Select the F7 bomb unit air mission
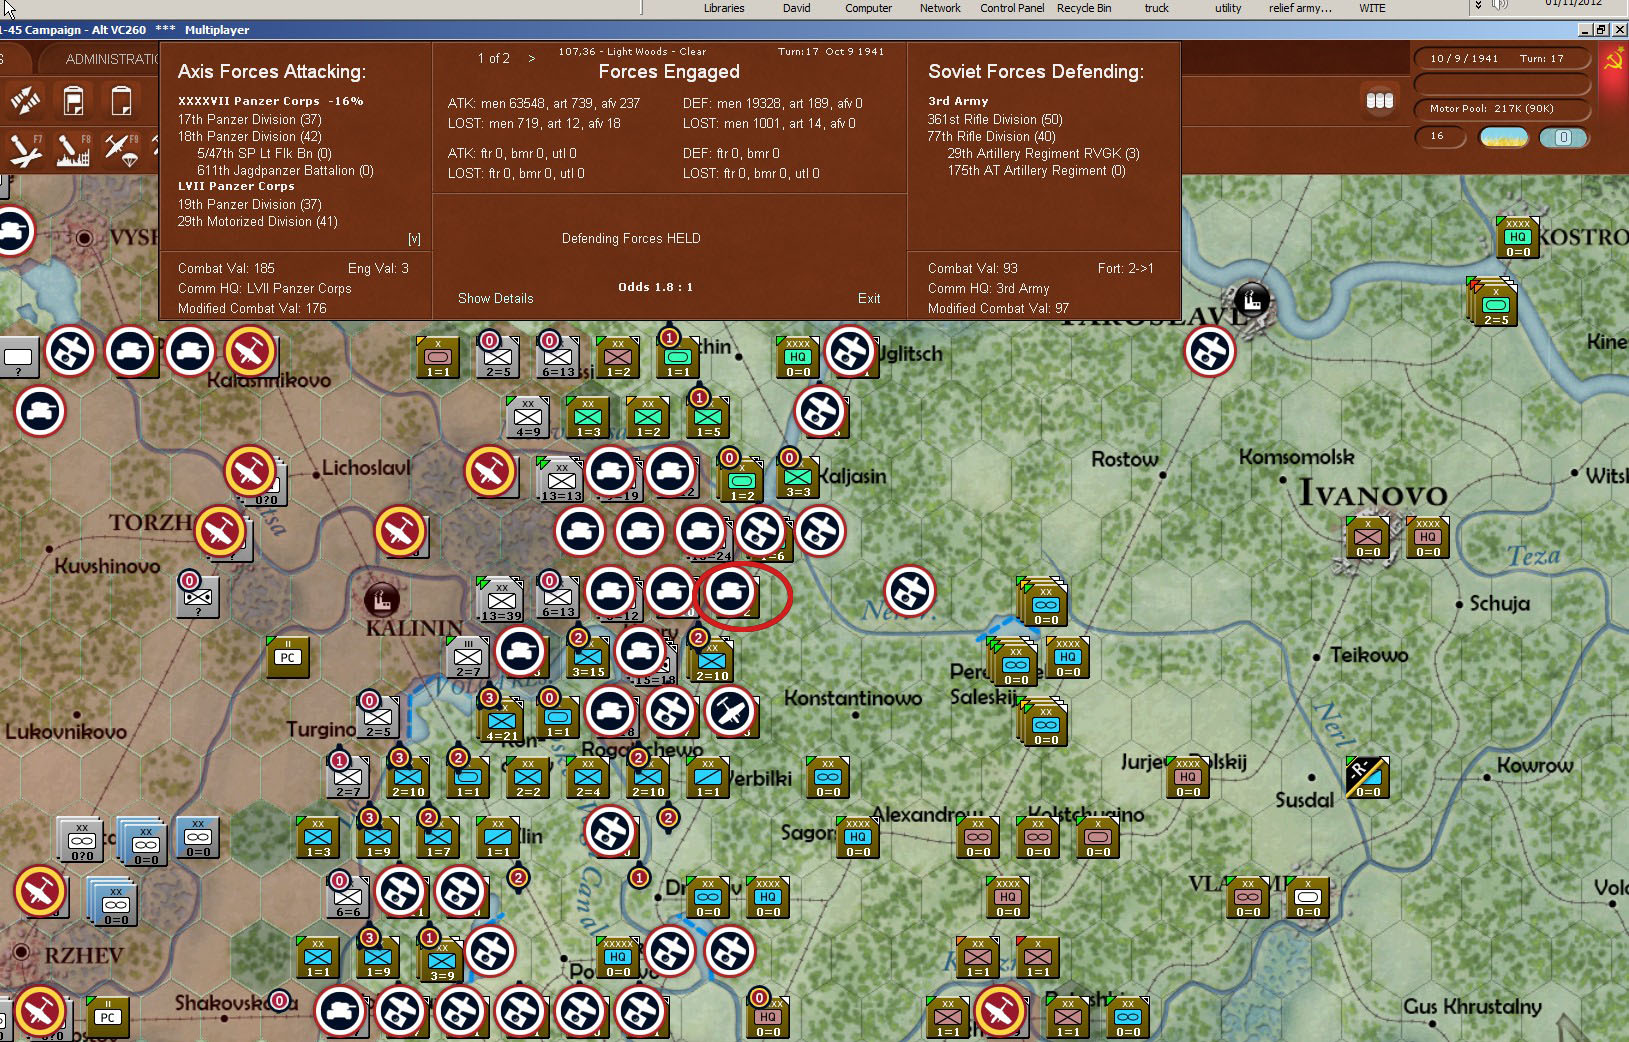Image resolution: width=1629 pixels, height=1042 pixels. 25,150
